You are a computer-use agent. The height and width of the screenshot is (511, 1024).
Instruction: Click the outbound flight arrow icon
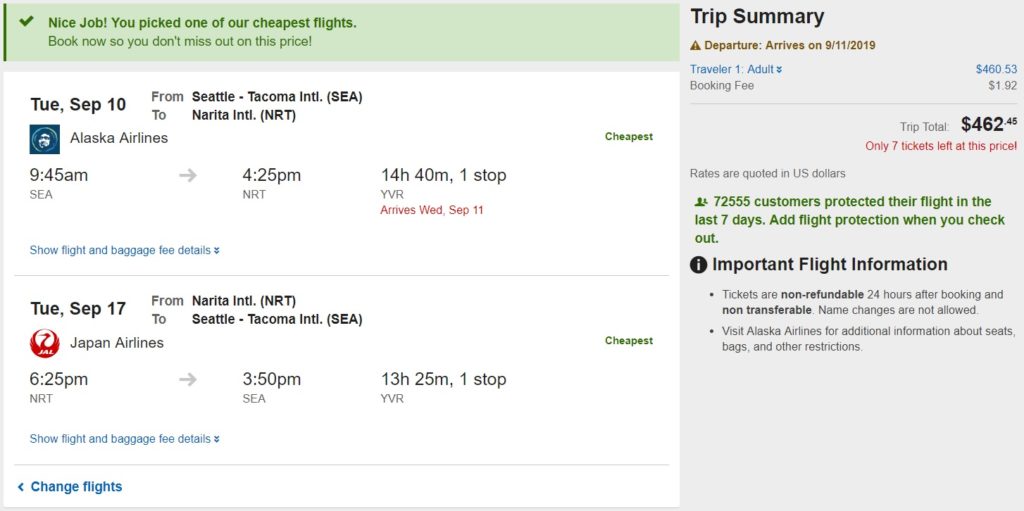click(188, 176)
